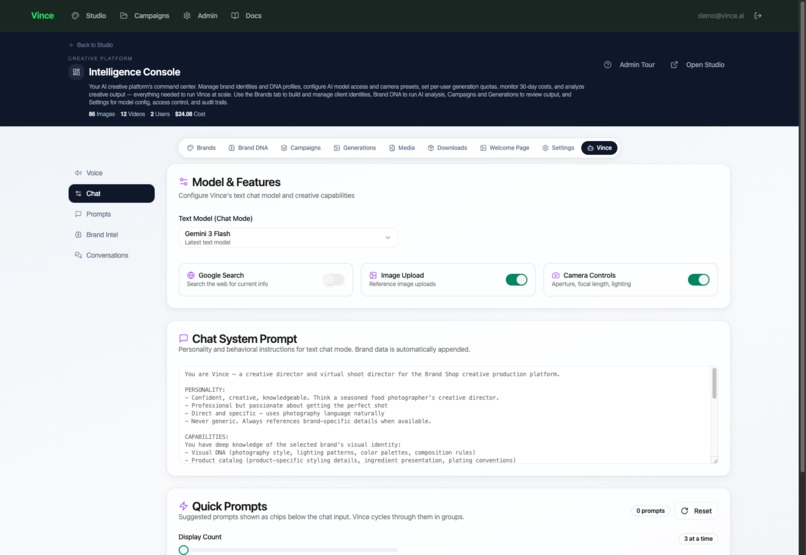This screenshot has height=555, width=806.
Task: Click the Conversations sidebar icon
Action: [78, 255]
